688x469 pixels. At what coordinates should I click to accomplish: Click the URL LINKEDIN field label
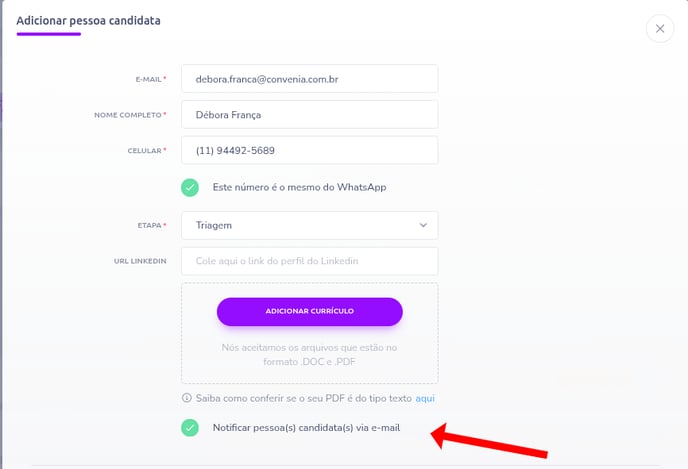pos(141,262)
